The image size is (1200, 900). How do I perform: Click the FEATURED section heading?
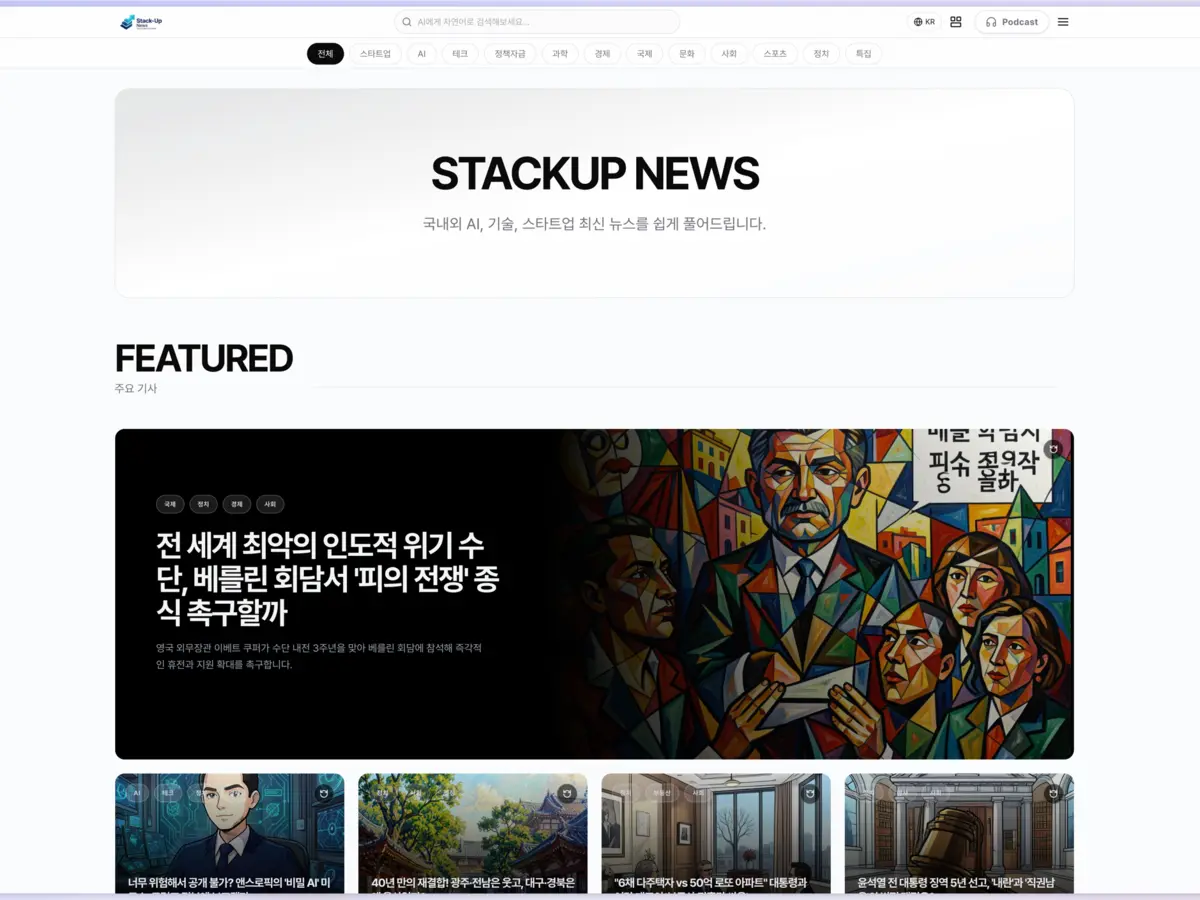click(x=204, y=358)
